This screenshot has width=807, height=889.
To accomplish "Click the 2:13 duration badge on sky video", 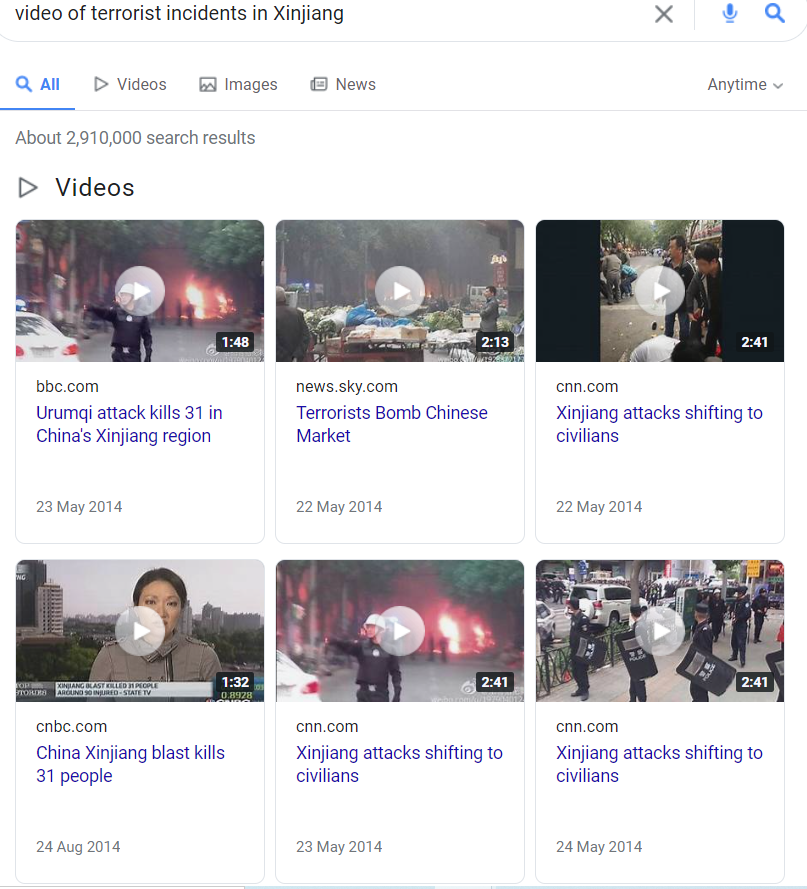I will (495, 342).
